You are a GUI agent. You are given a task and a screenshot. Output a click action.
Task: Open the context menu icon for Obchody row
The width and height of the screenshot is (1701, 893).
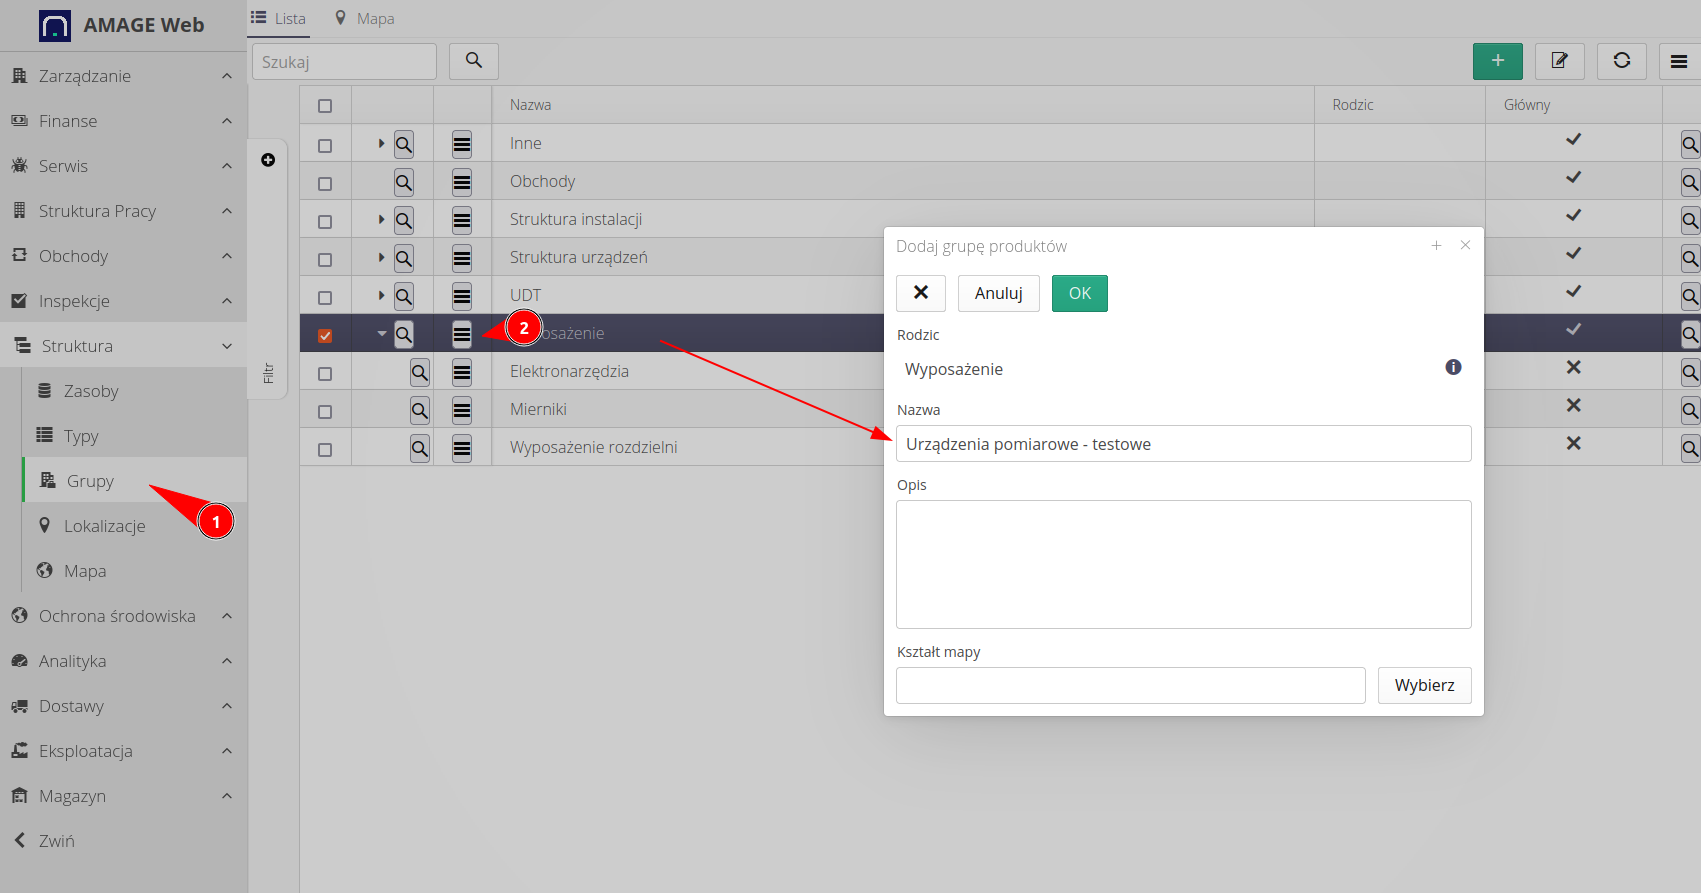[461, 182]
